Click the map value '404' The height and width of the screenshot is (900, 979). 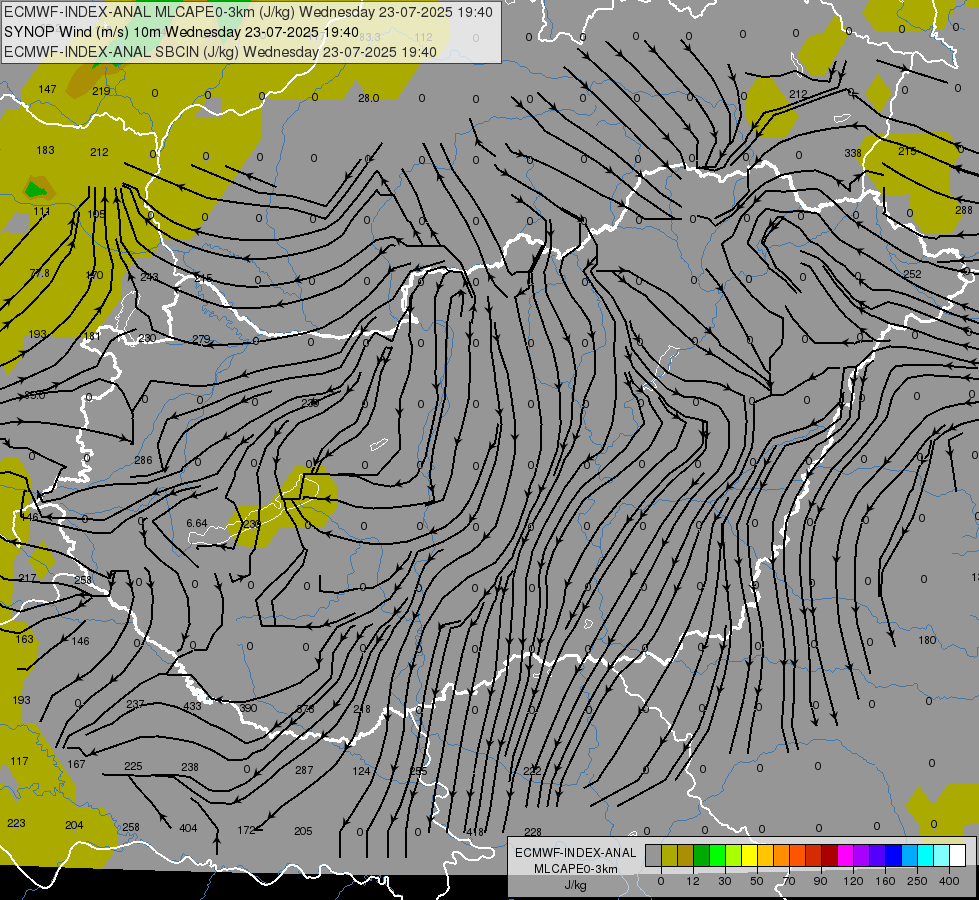tap(188, 828)
